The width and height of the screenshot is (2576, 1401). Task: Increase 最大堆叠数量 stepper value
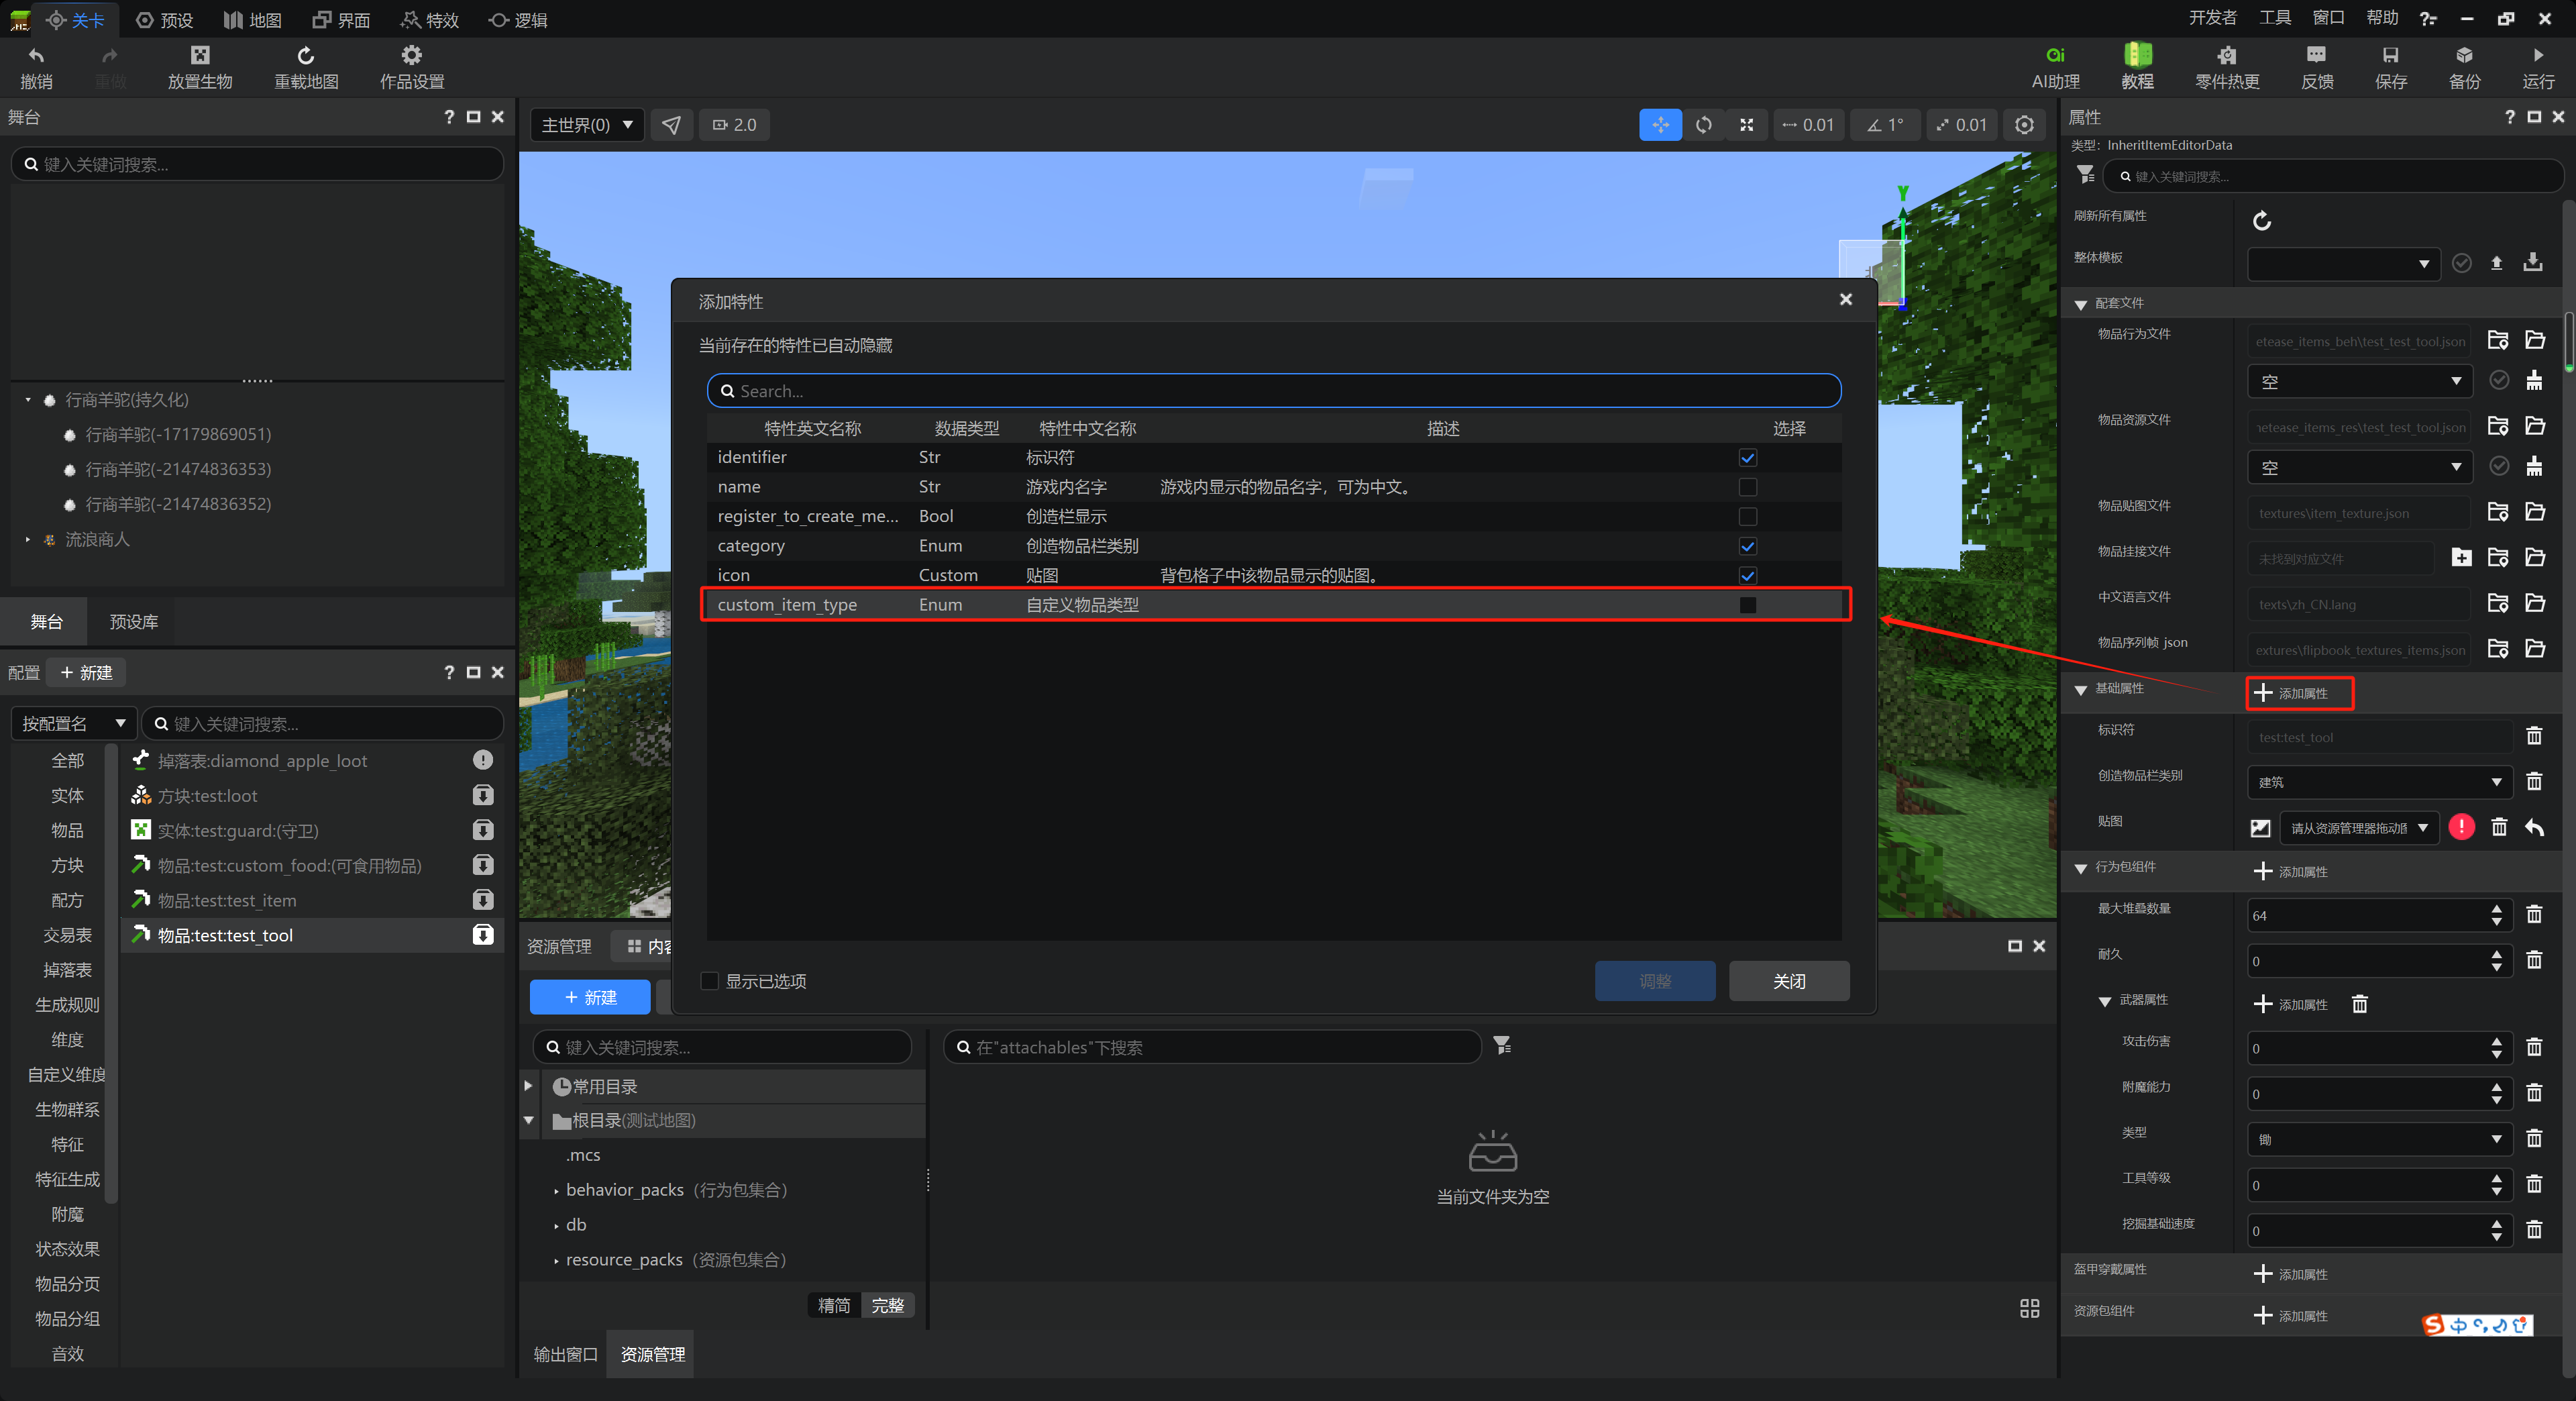pyautogui.click(x=2496, y=908)
